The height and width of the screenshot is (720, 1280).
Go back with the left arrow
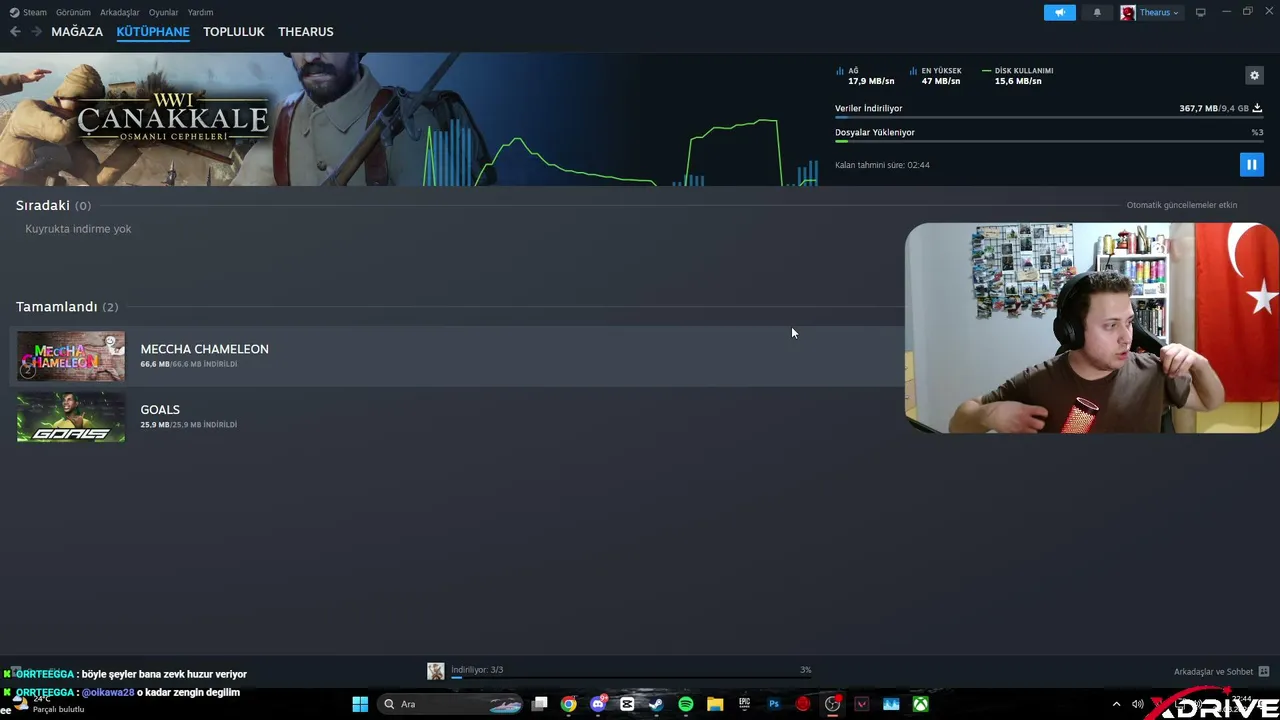[15, 32]
